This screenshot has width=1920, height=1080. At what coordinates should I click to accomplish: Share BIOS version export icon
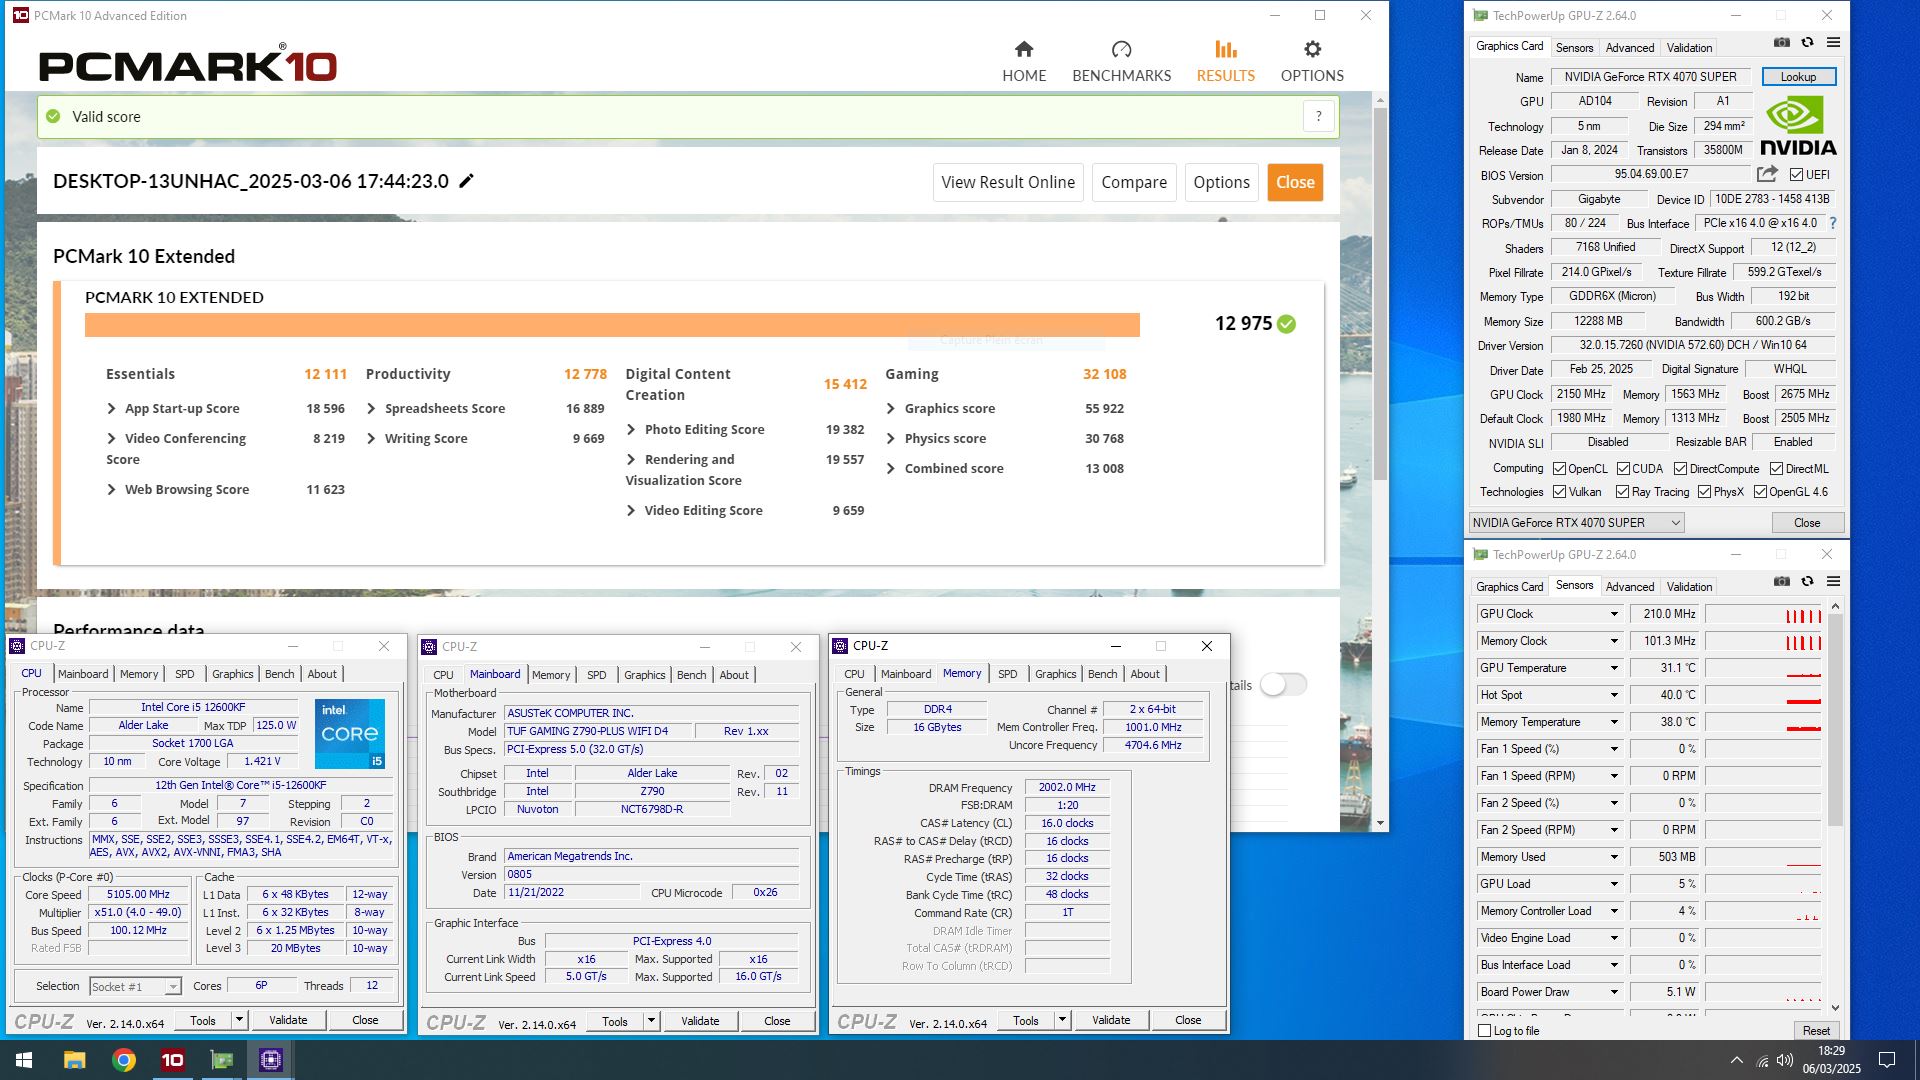point(1767,174)
